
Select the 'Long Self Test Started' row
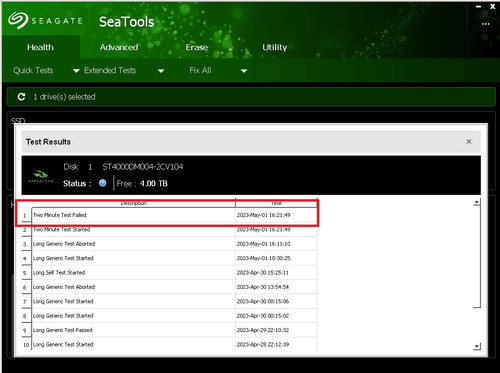[169, 272]
